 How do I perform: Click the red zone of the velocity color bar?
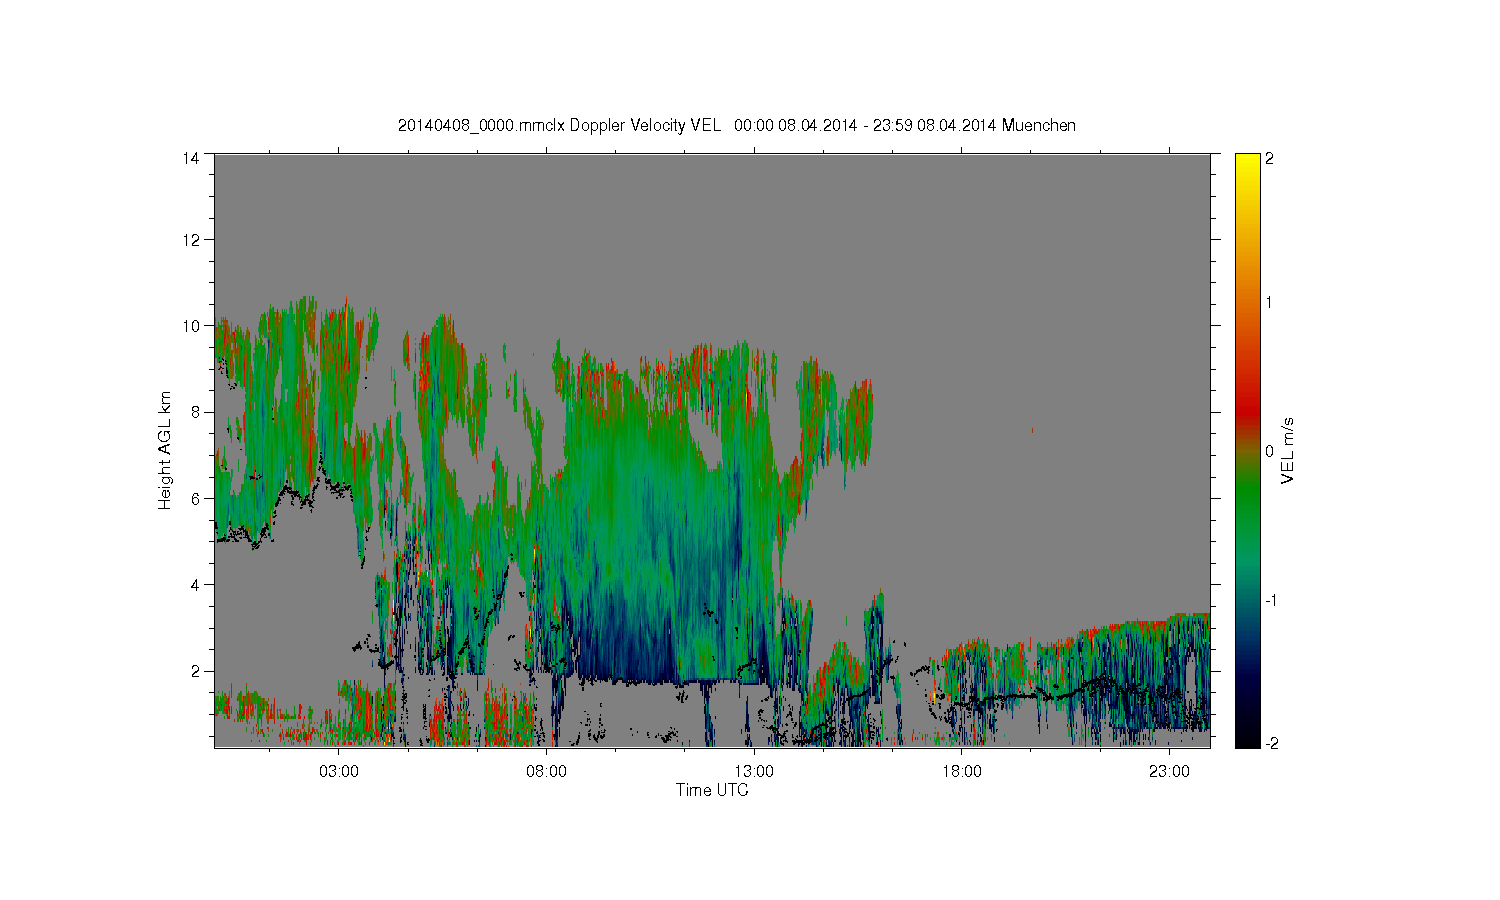[x=1247, y=400]
